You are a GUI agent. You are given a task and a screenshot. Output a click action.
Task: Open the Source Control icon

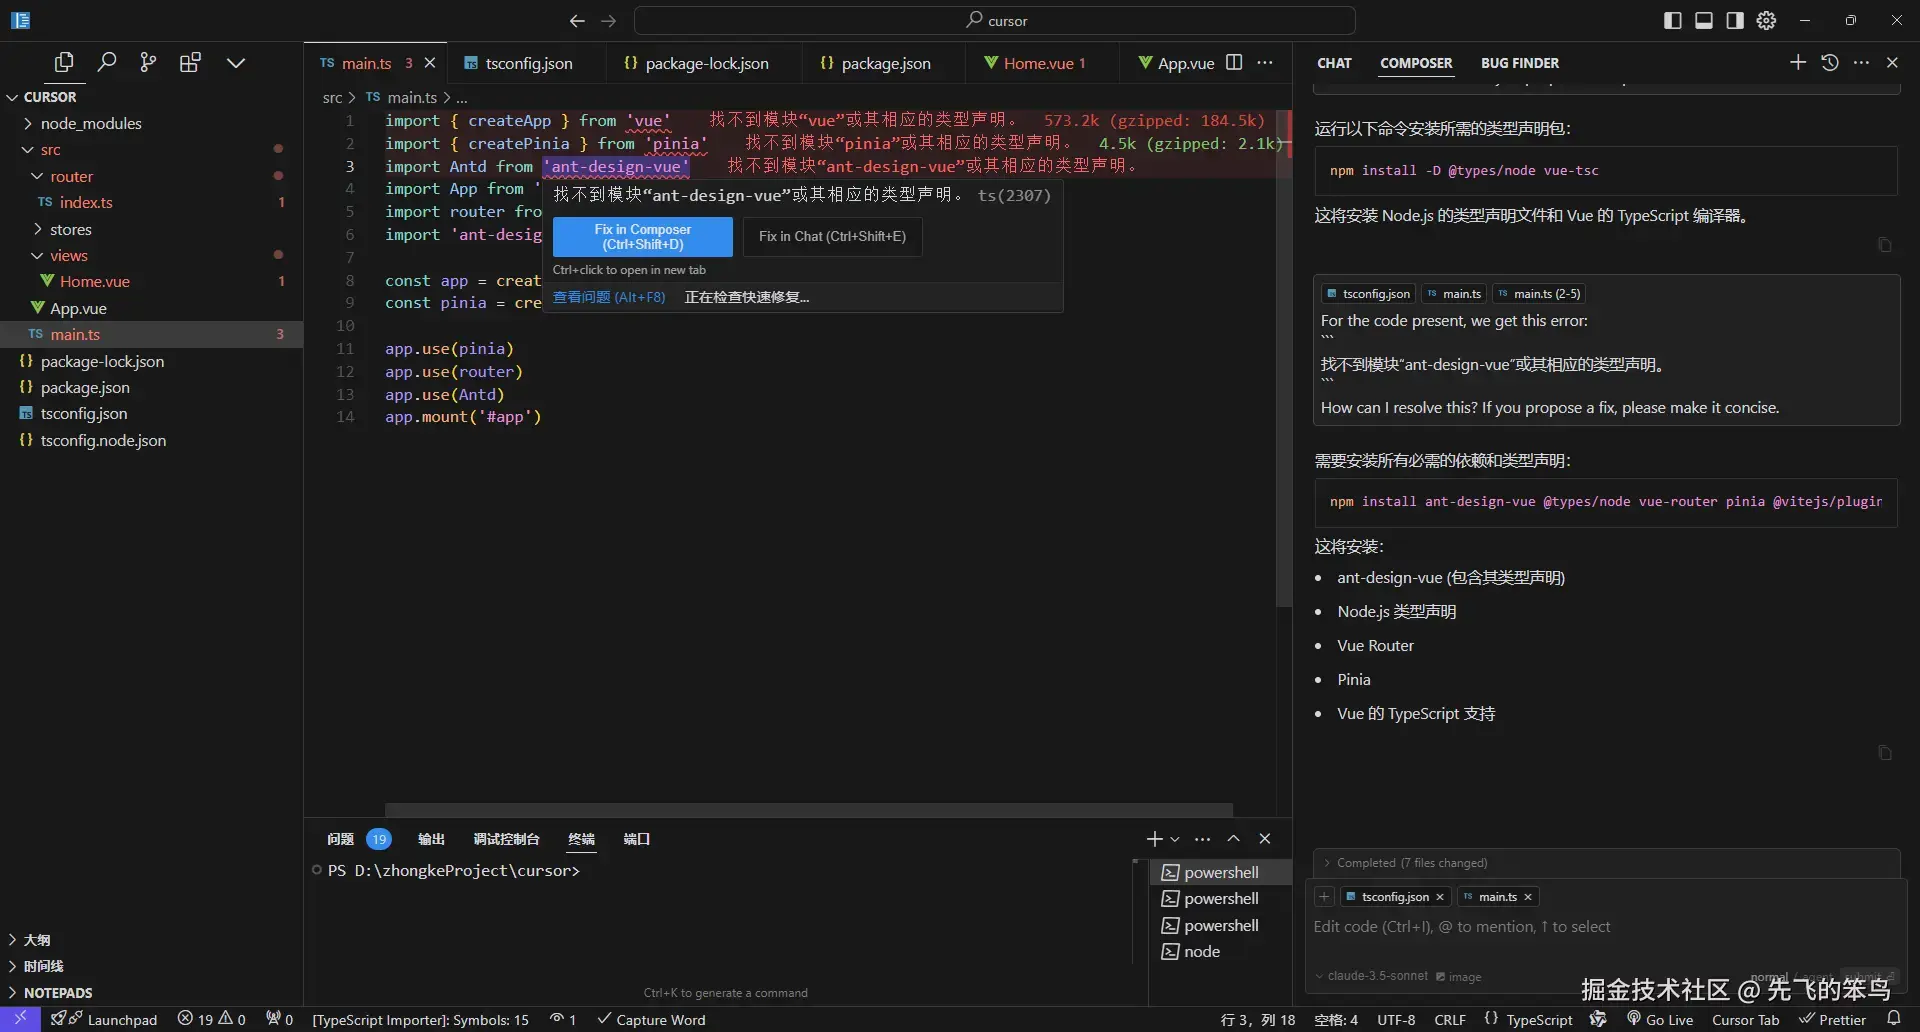coord(148,62)
